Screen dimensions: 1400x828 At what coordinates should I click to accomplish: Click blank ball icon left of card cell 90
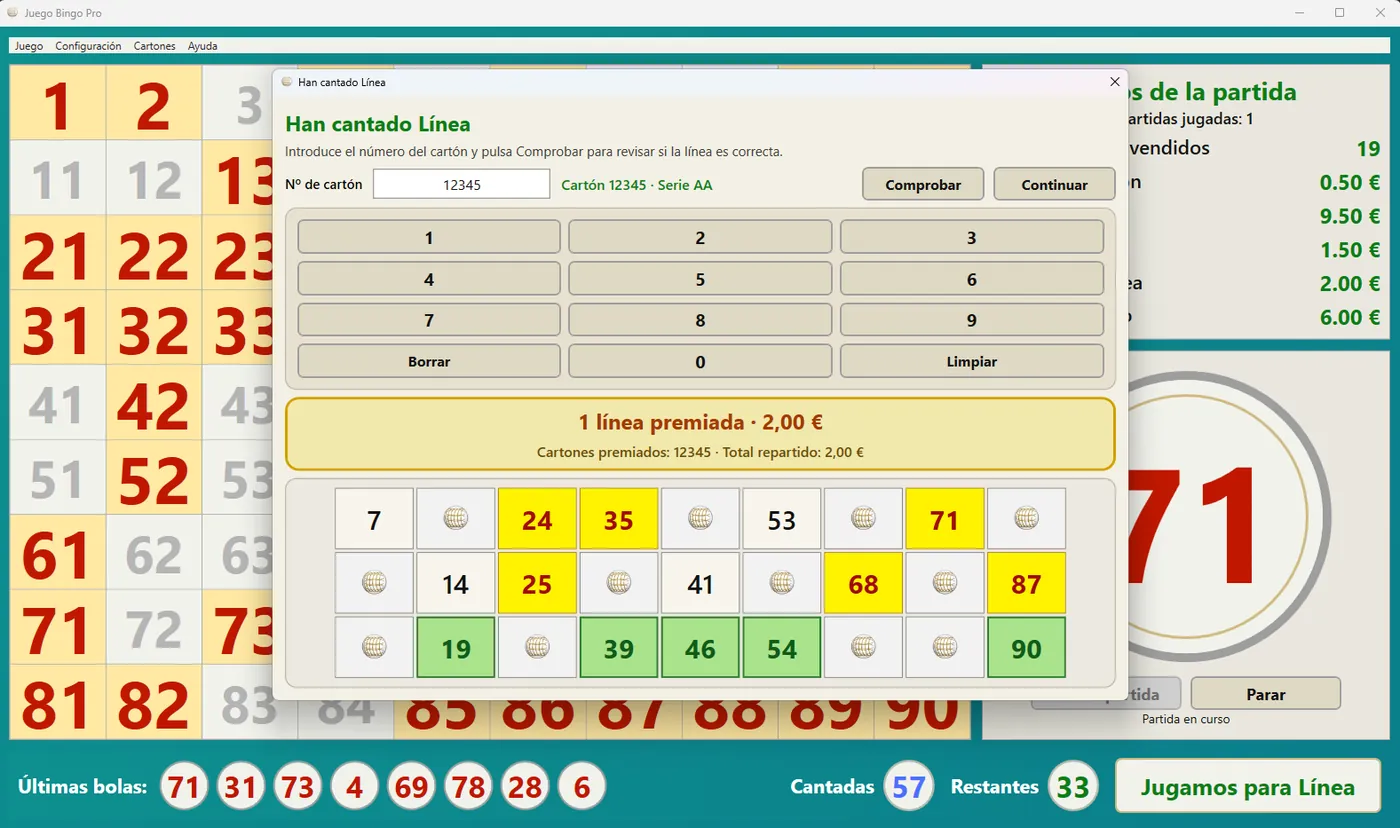[x=945, y=647]
